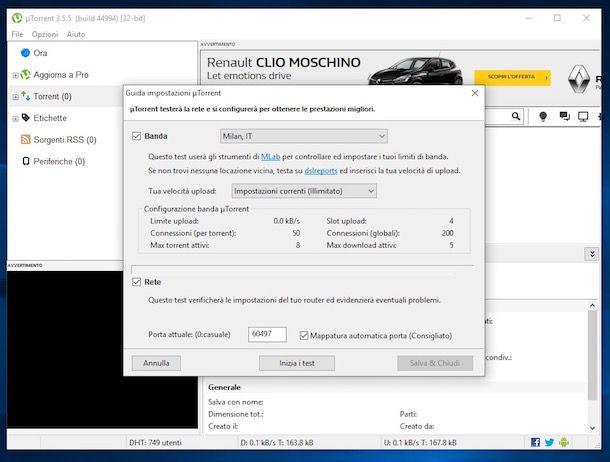Expand the Torrent (0) tree node

point(15,96)
